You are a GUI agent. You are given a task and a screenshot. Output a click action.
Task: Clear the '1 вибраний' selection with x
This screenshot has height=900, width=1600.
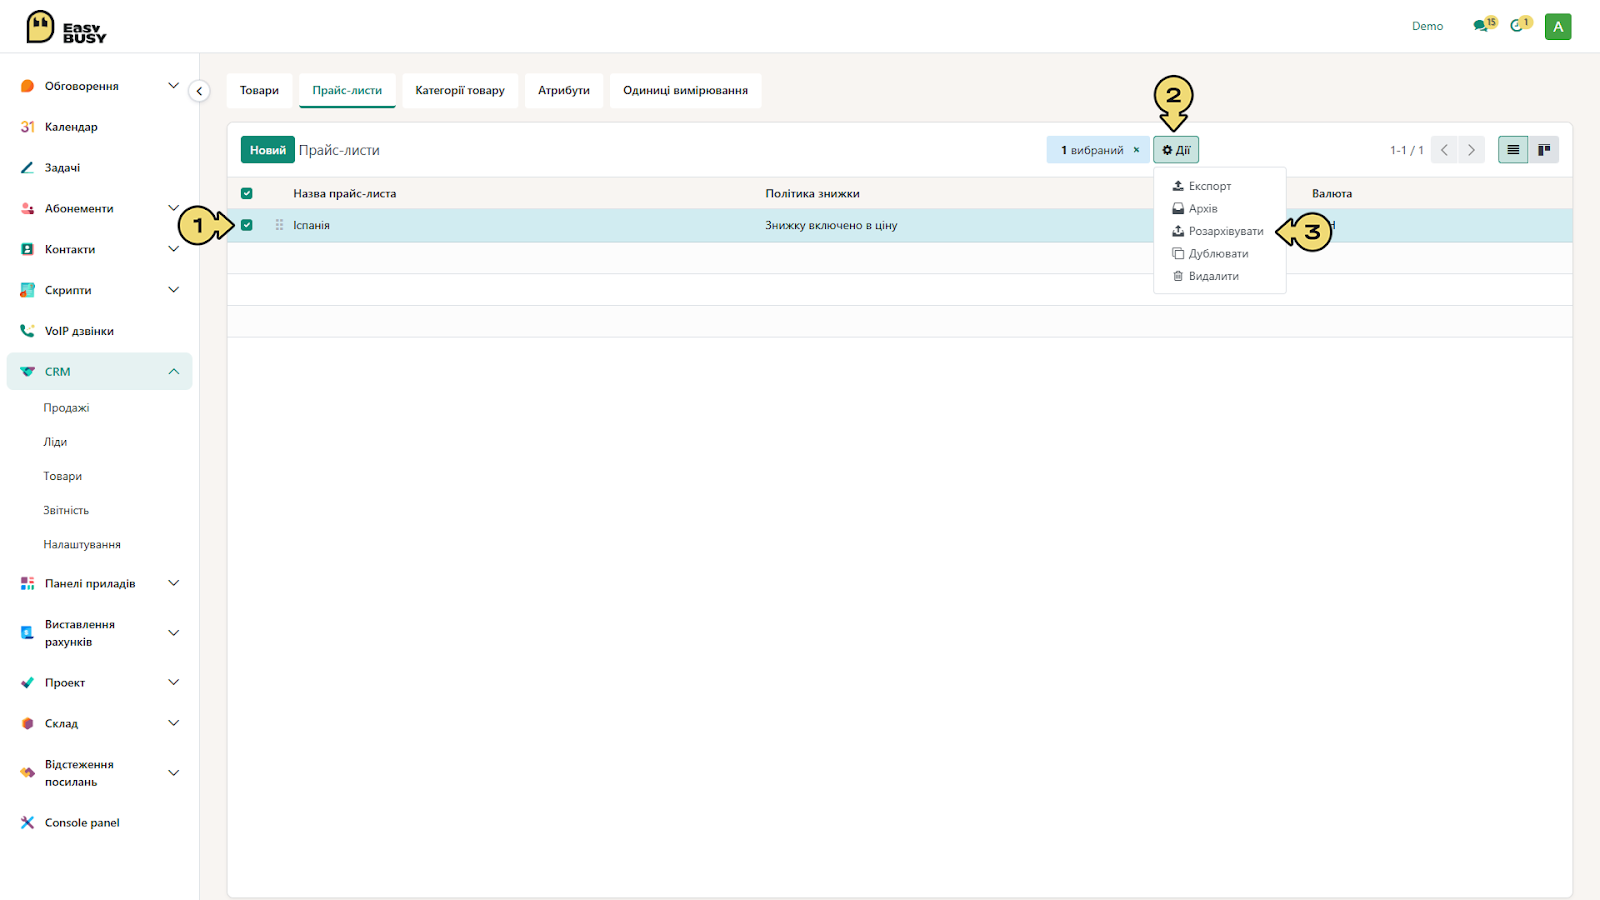click(1136, 150)
